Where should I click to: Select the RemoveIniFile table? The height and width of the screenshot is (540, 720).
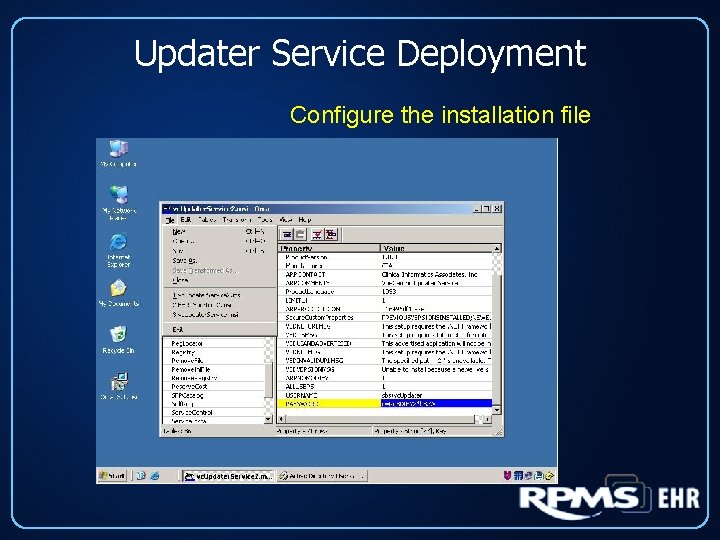(x=191, y=370)
